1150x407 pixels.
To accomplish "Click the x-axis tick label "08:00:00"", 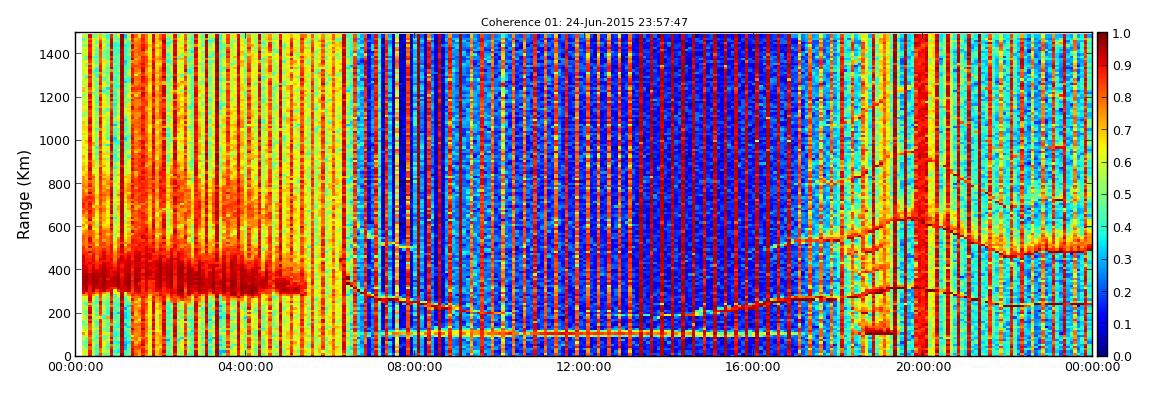I will pyautogui.click(x=416, y=367).
